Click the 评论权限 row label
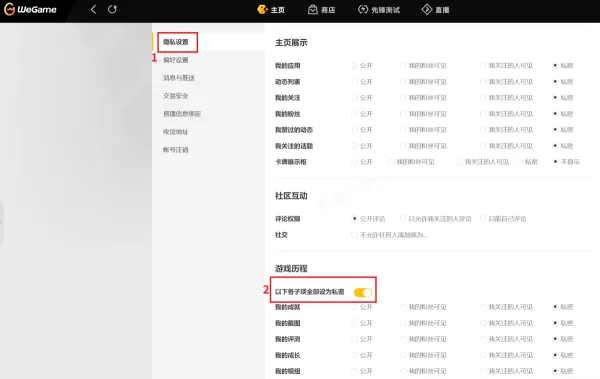Viewport: 600px width, 379px height. (287, 219)
